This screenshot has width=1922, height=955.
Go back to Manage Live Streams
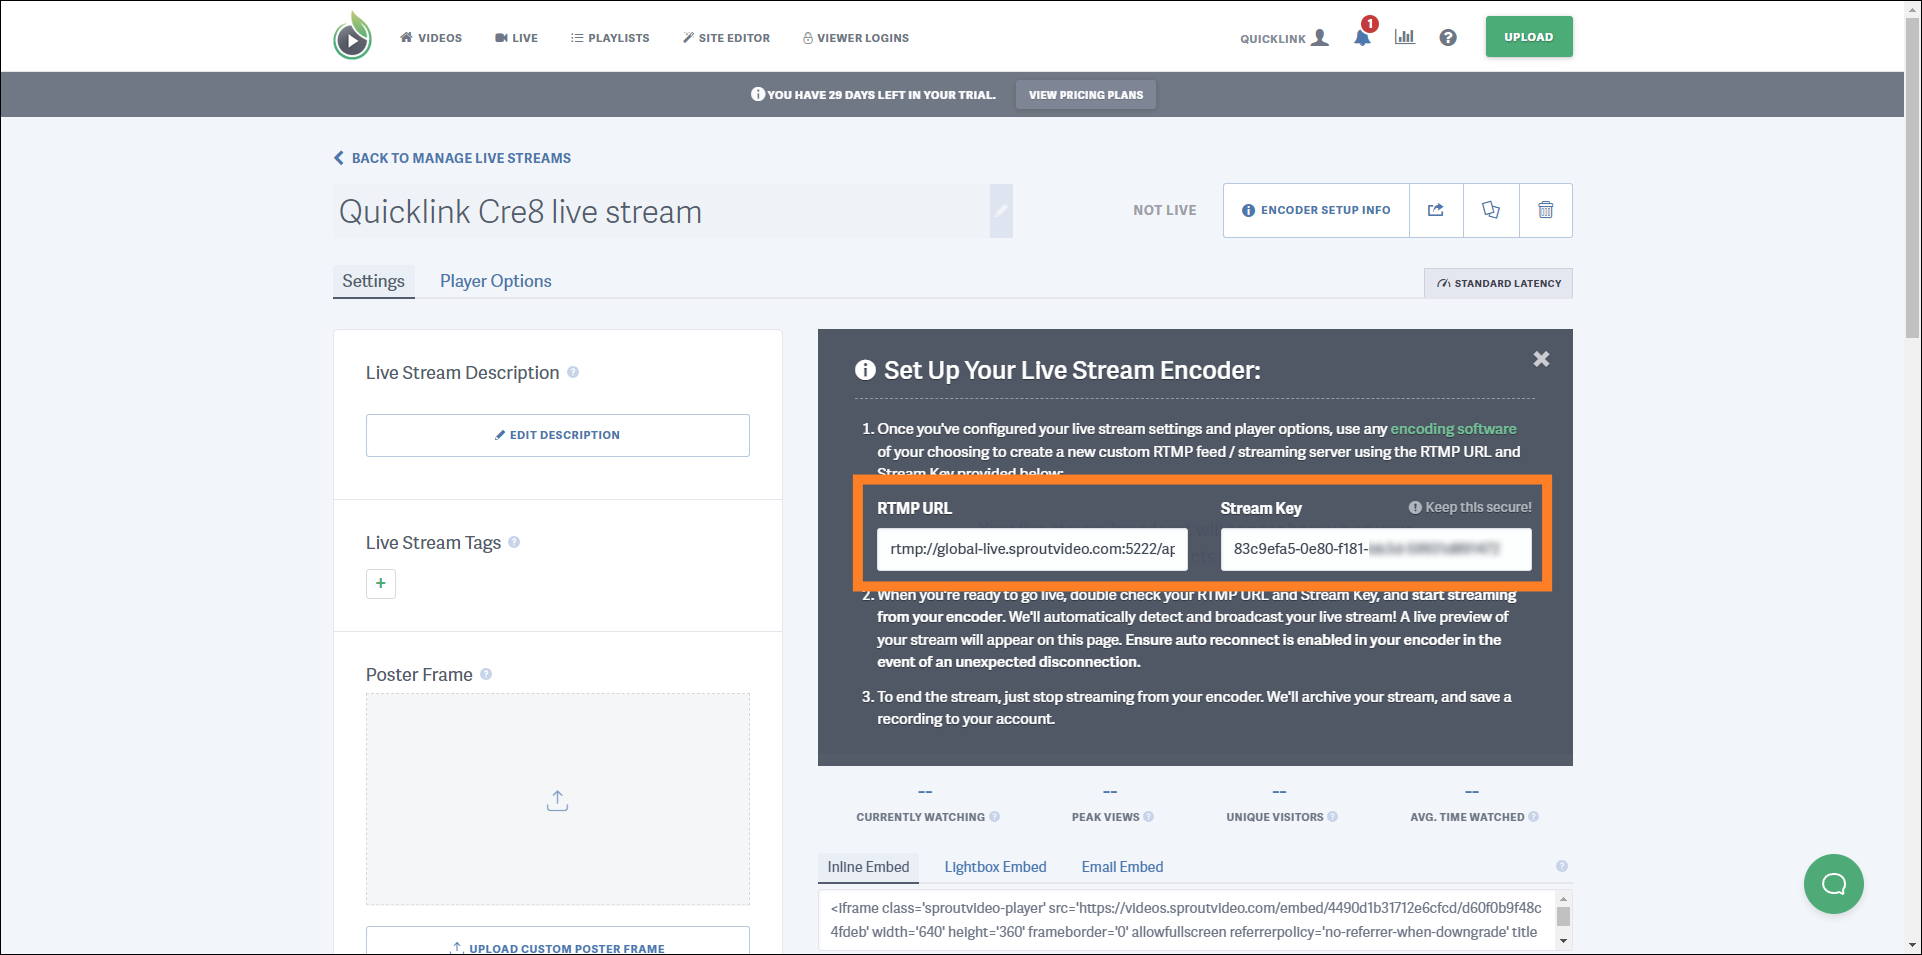452,158
